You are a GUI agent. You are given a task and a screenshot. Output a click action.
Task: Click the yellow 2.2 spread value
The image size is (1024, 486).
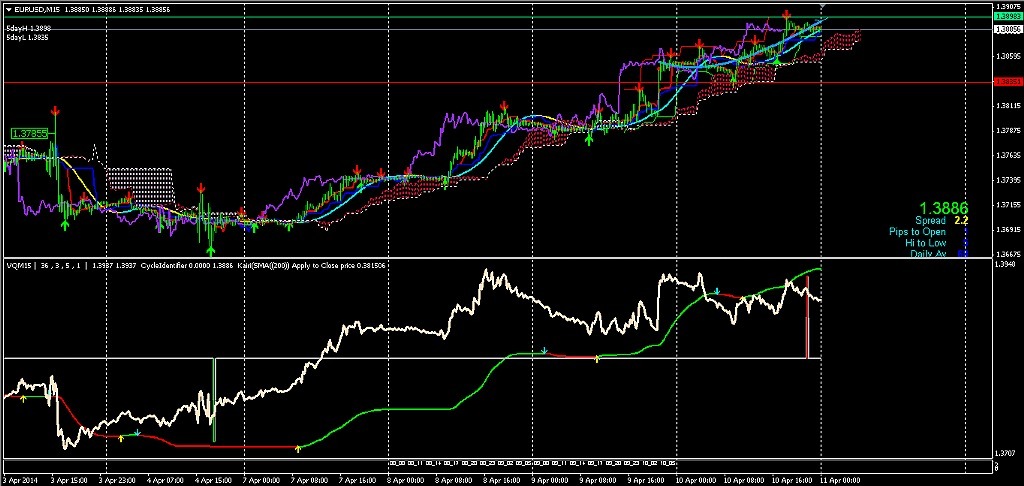point(961,221)
